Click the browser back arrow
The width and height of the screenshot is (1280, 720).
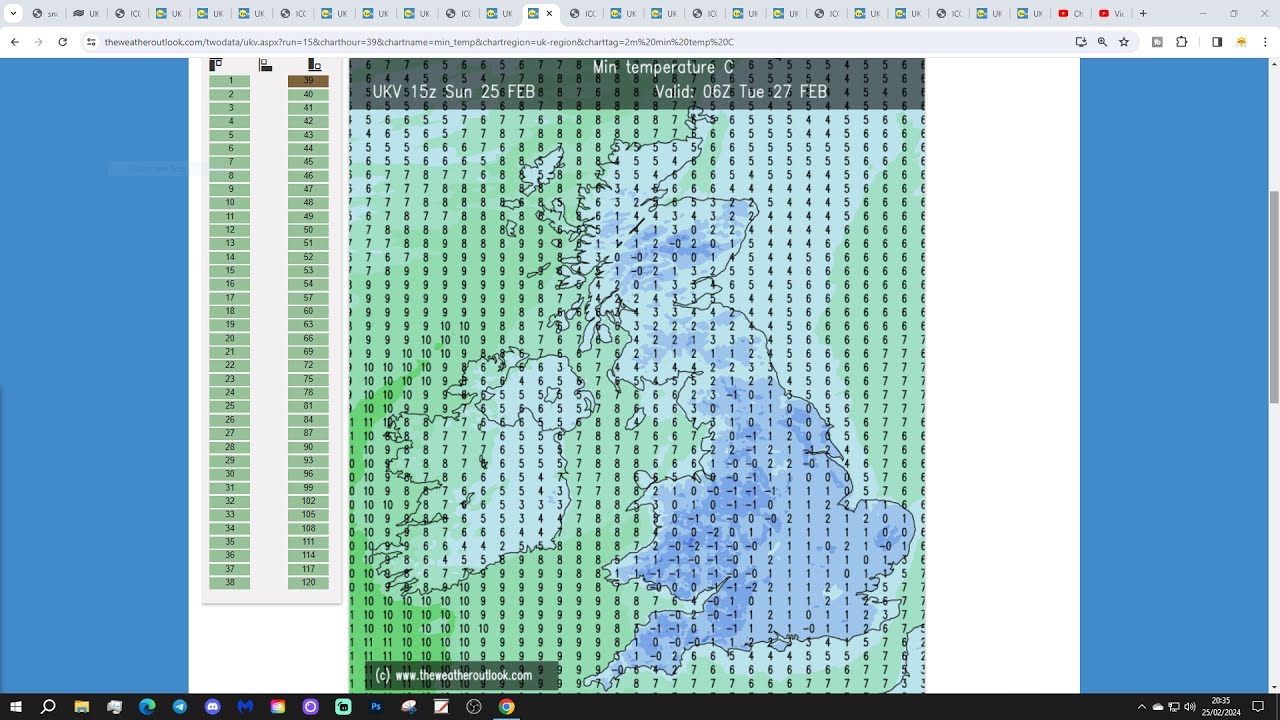pos(14,42)
